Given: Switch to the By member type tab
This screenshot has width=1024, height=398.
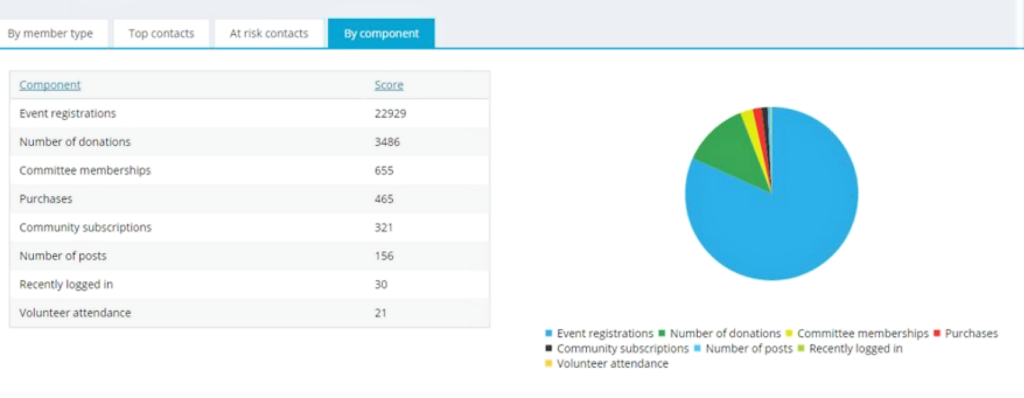Looking at the screenshot, I should point(51,33).
